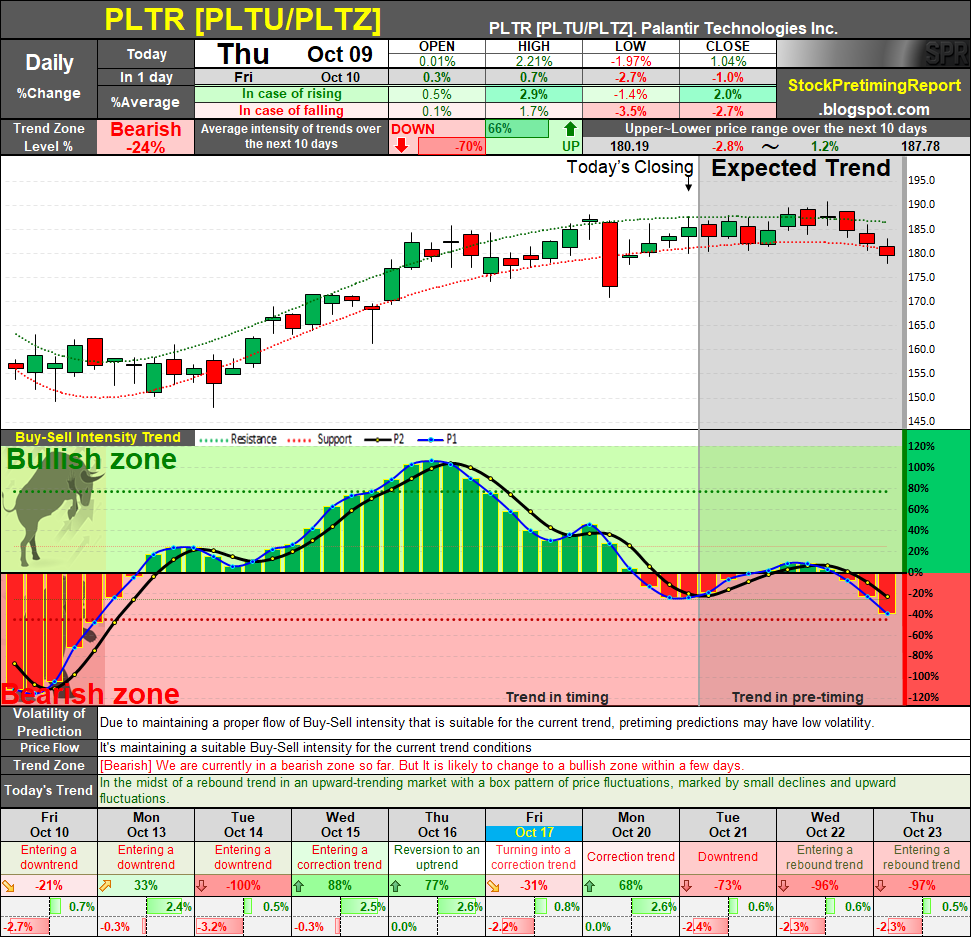Click the Trend in timing label
This screenshot has height=937, width=971.
click(x=557, y=697)
